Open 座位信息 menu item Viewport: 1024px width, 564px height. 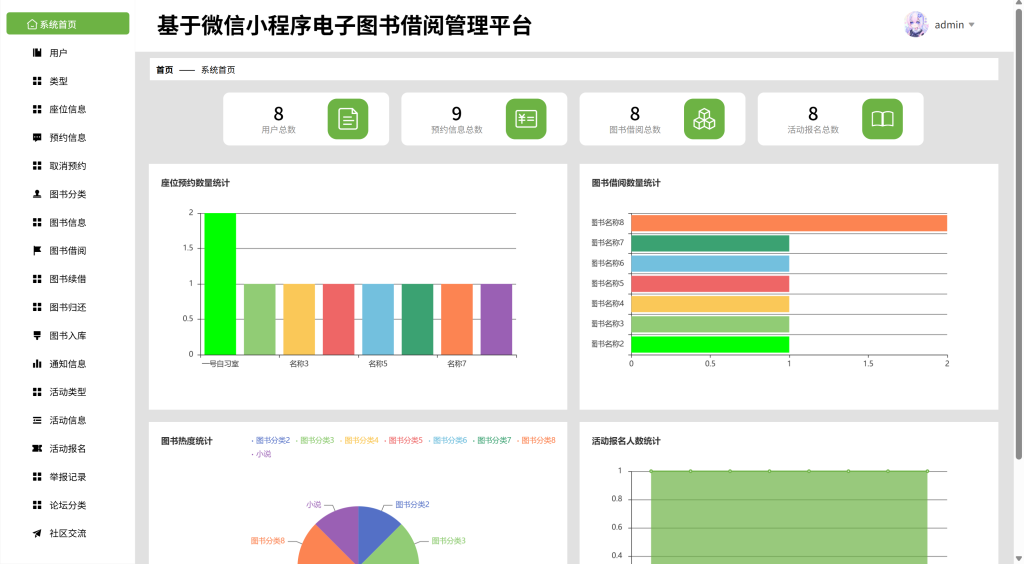point(68,109)
